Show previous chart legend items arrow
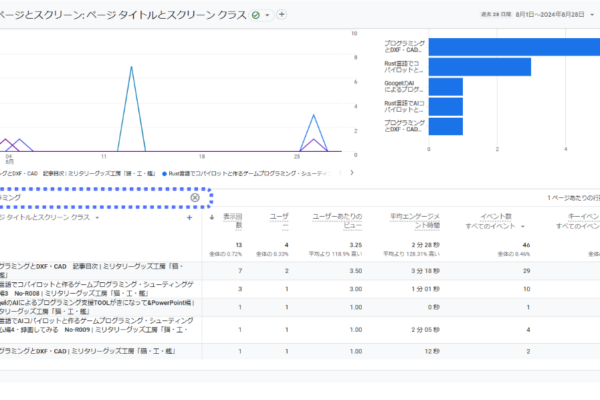 point(340,173)
